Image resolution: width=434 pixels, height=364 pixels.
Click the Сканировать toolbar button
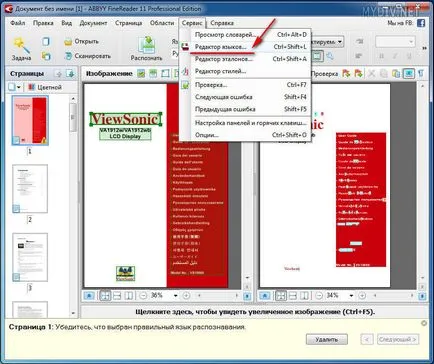88,56
